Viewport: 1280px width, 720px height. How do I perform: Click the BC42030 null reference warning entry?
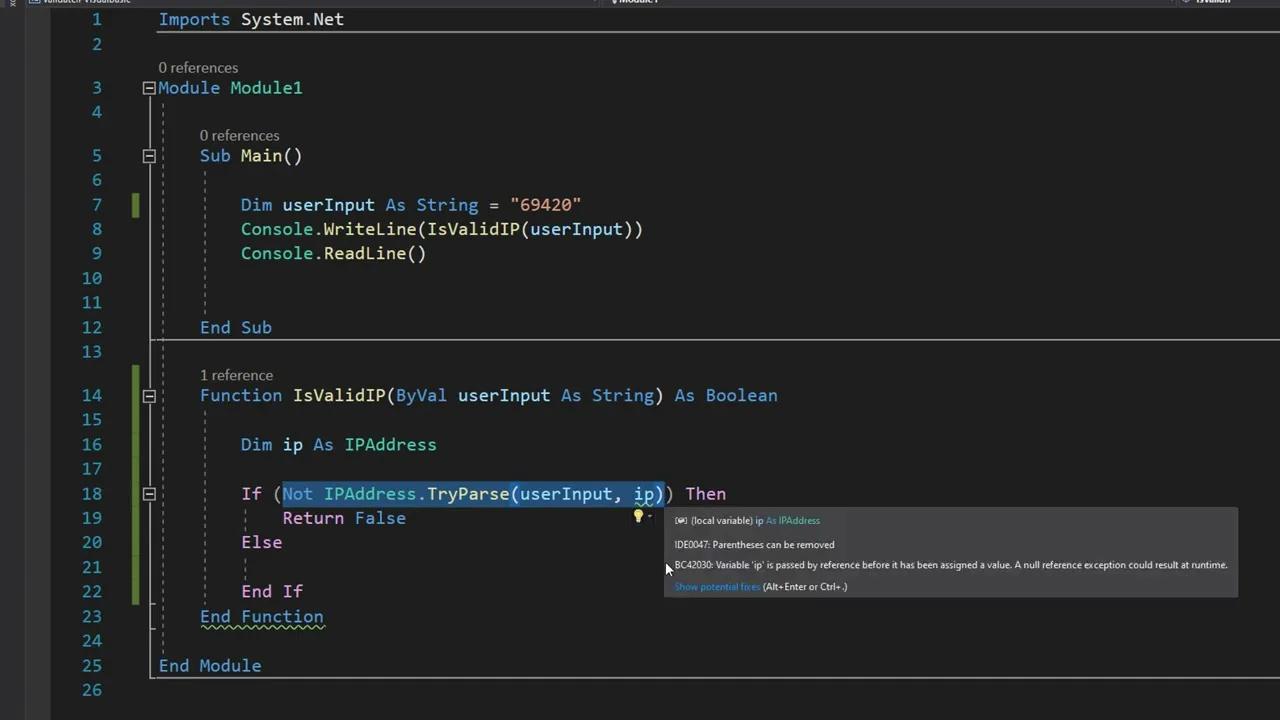point(950,565)
